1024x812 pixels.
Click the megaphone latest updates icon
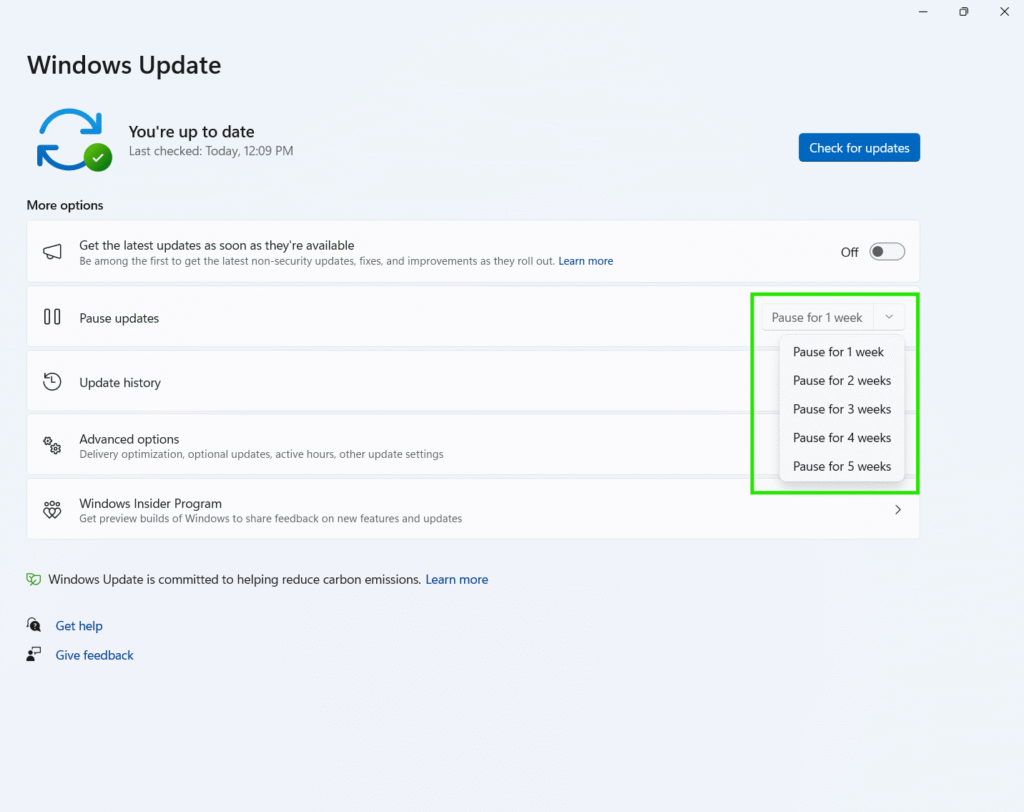(x=52, y=252)
